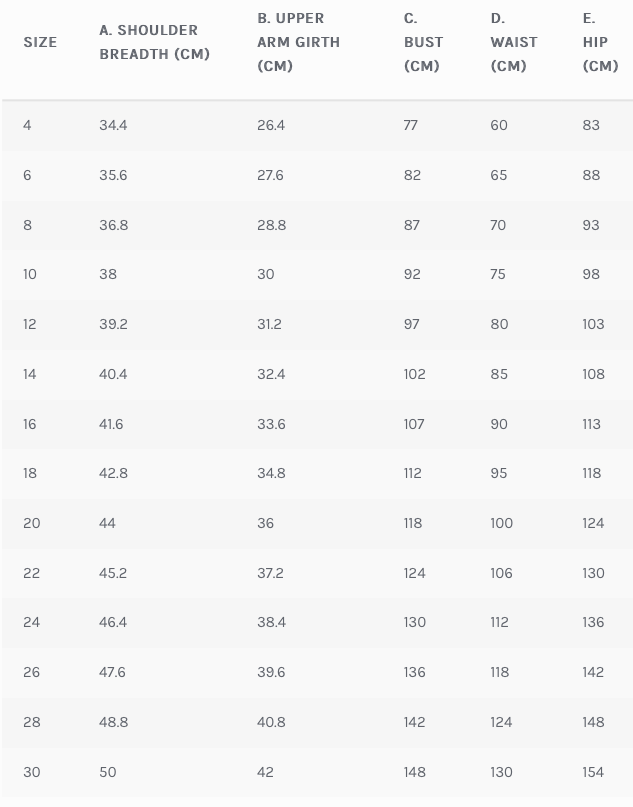The width and height of the screenshot is (633, 807).
Task: Click shoulder breadth value 42.8
Action: [113, 473]
